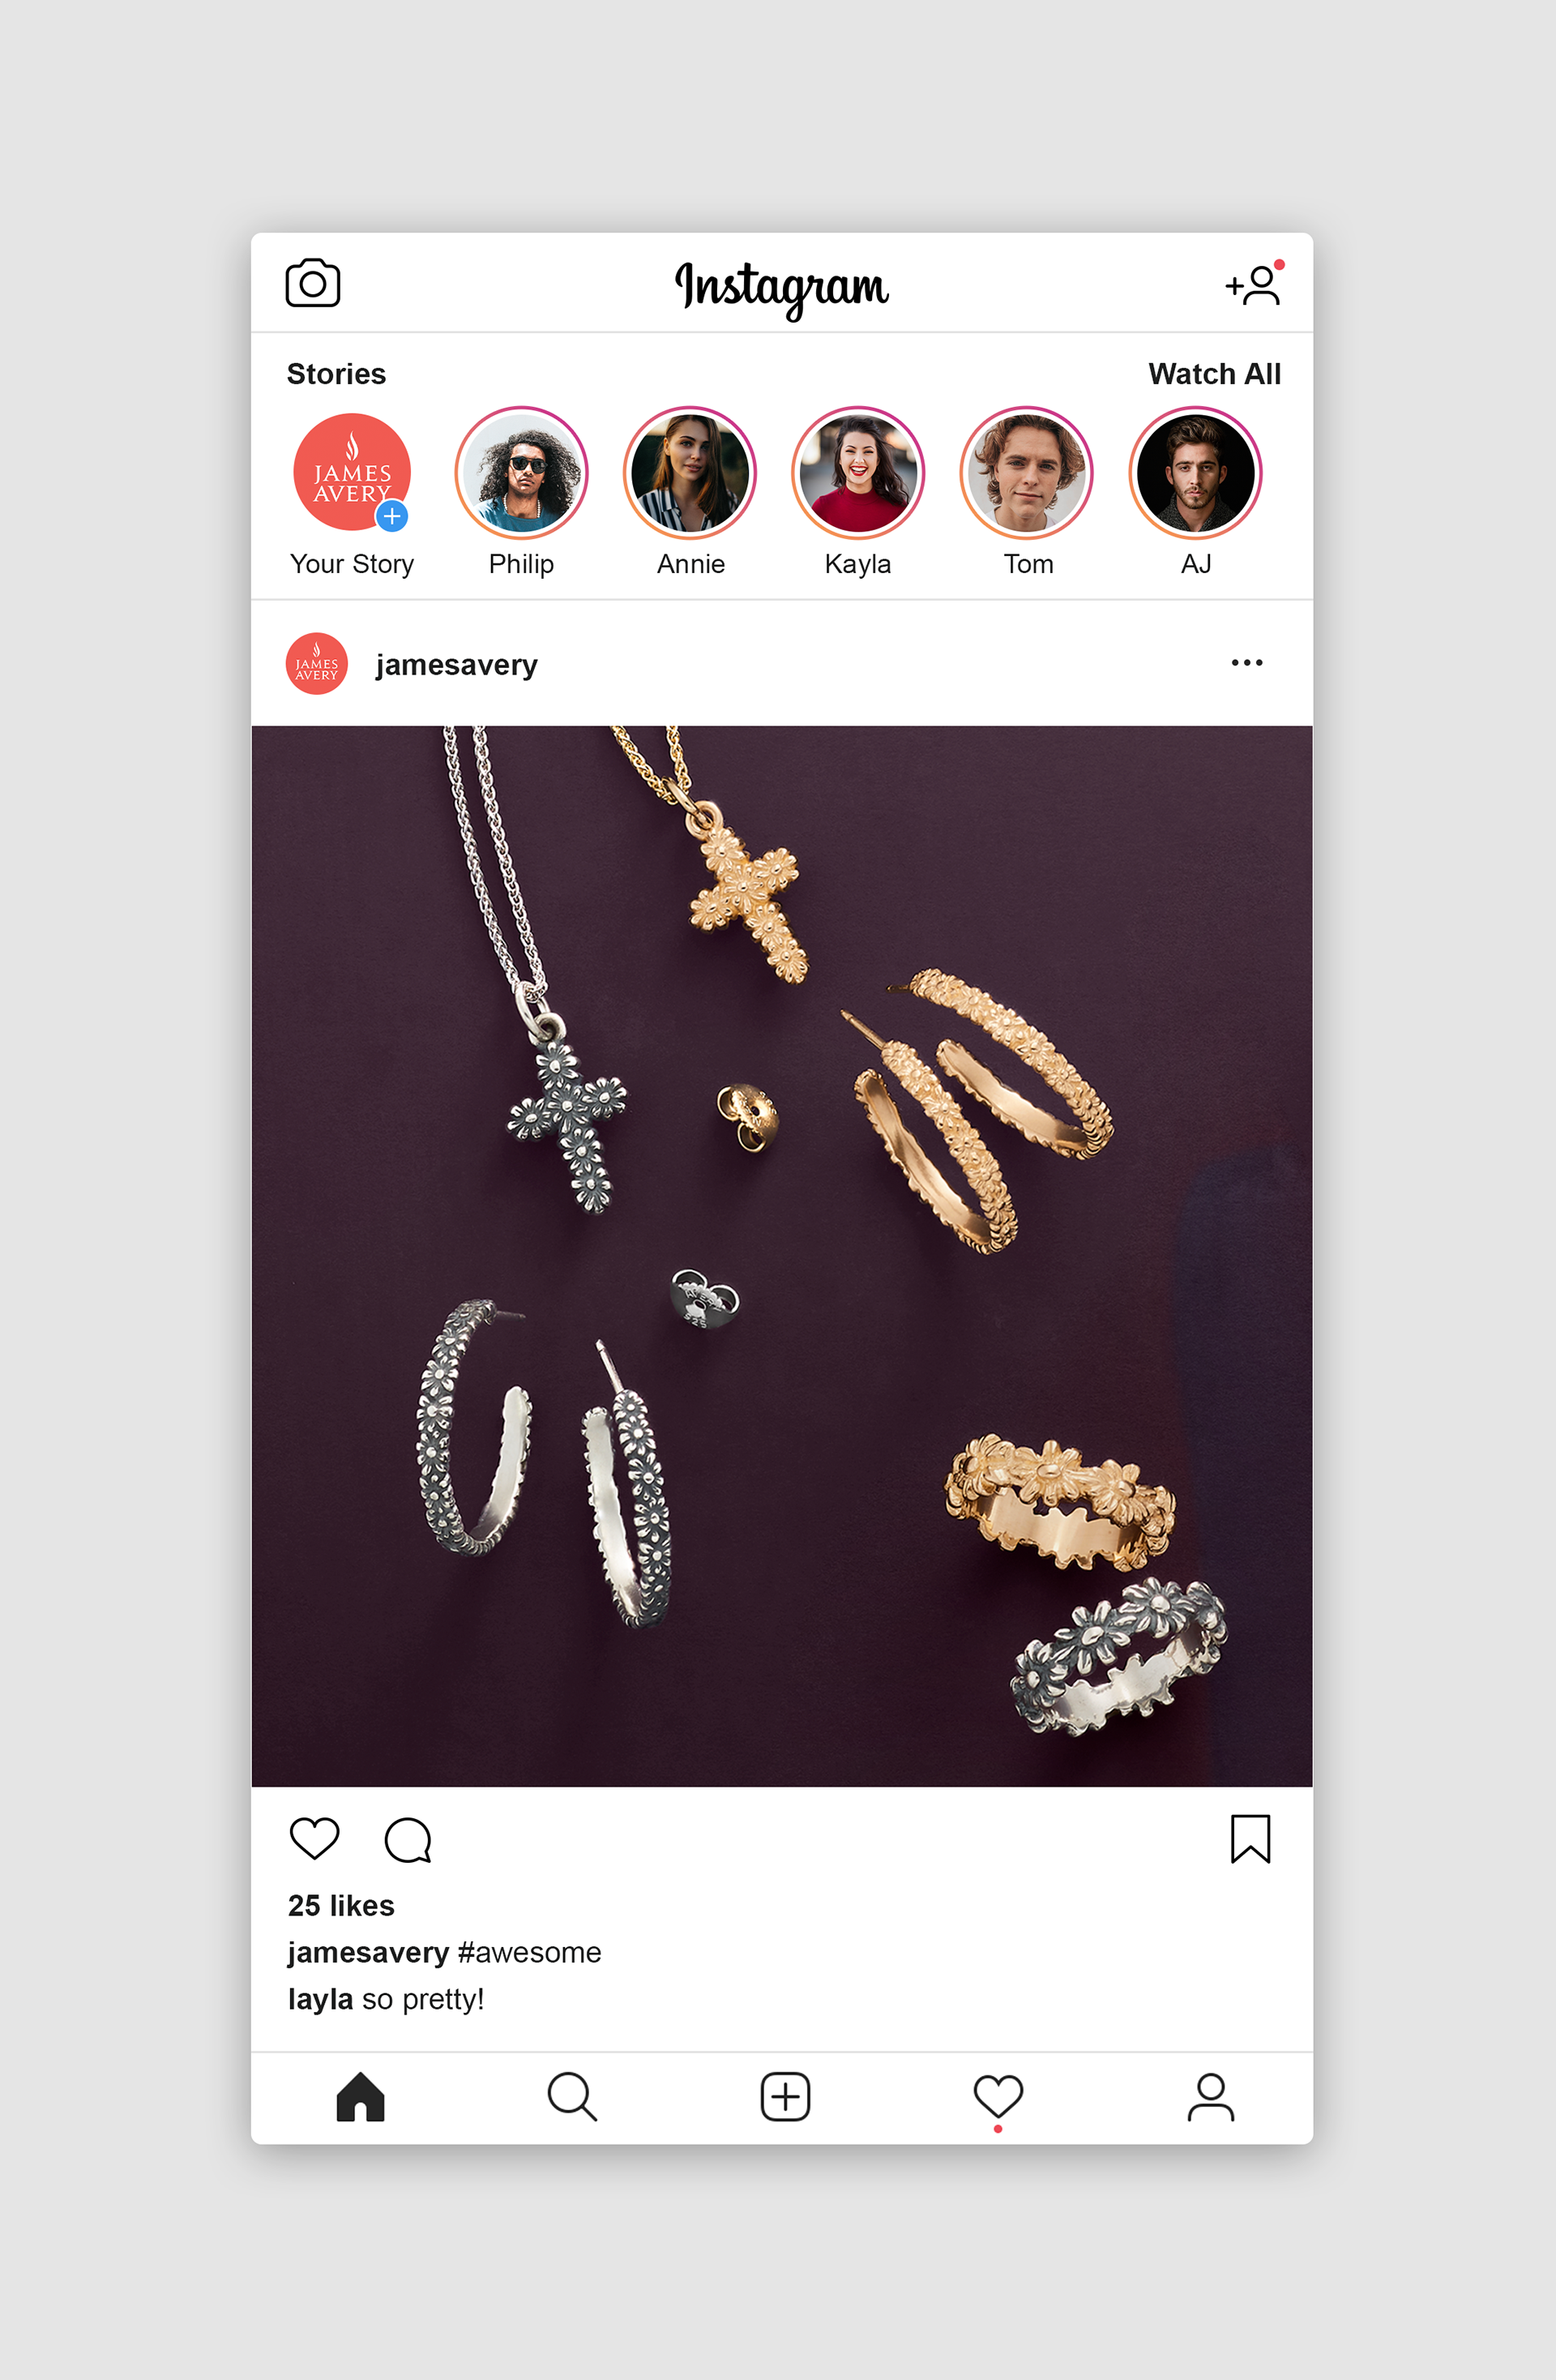This screenshot has height=2380, width=1556.
Task: Like the post with heart icon
Action: 314,1838
